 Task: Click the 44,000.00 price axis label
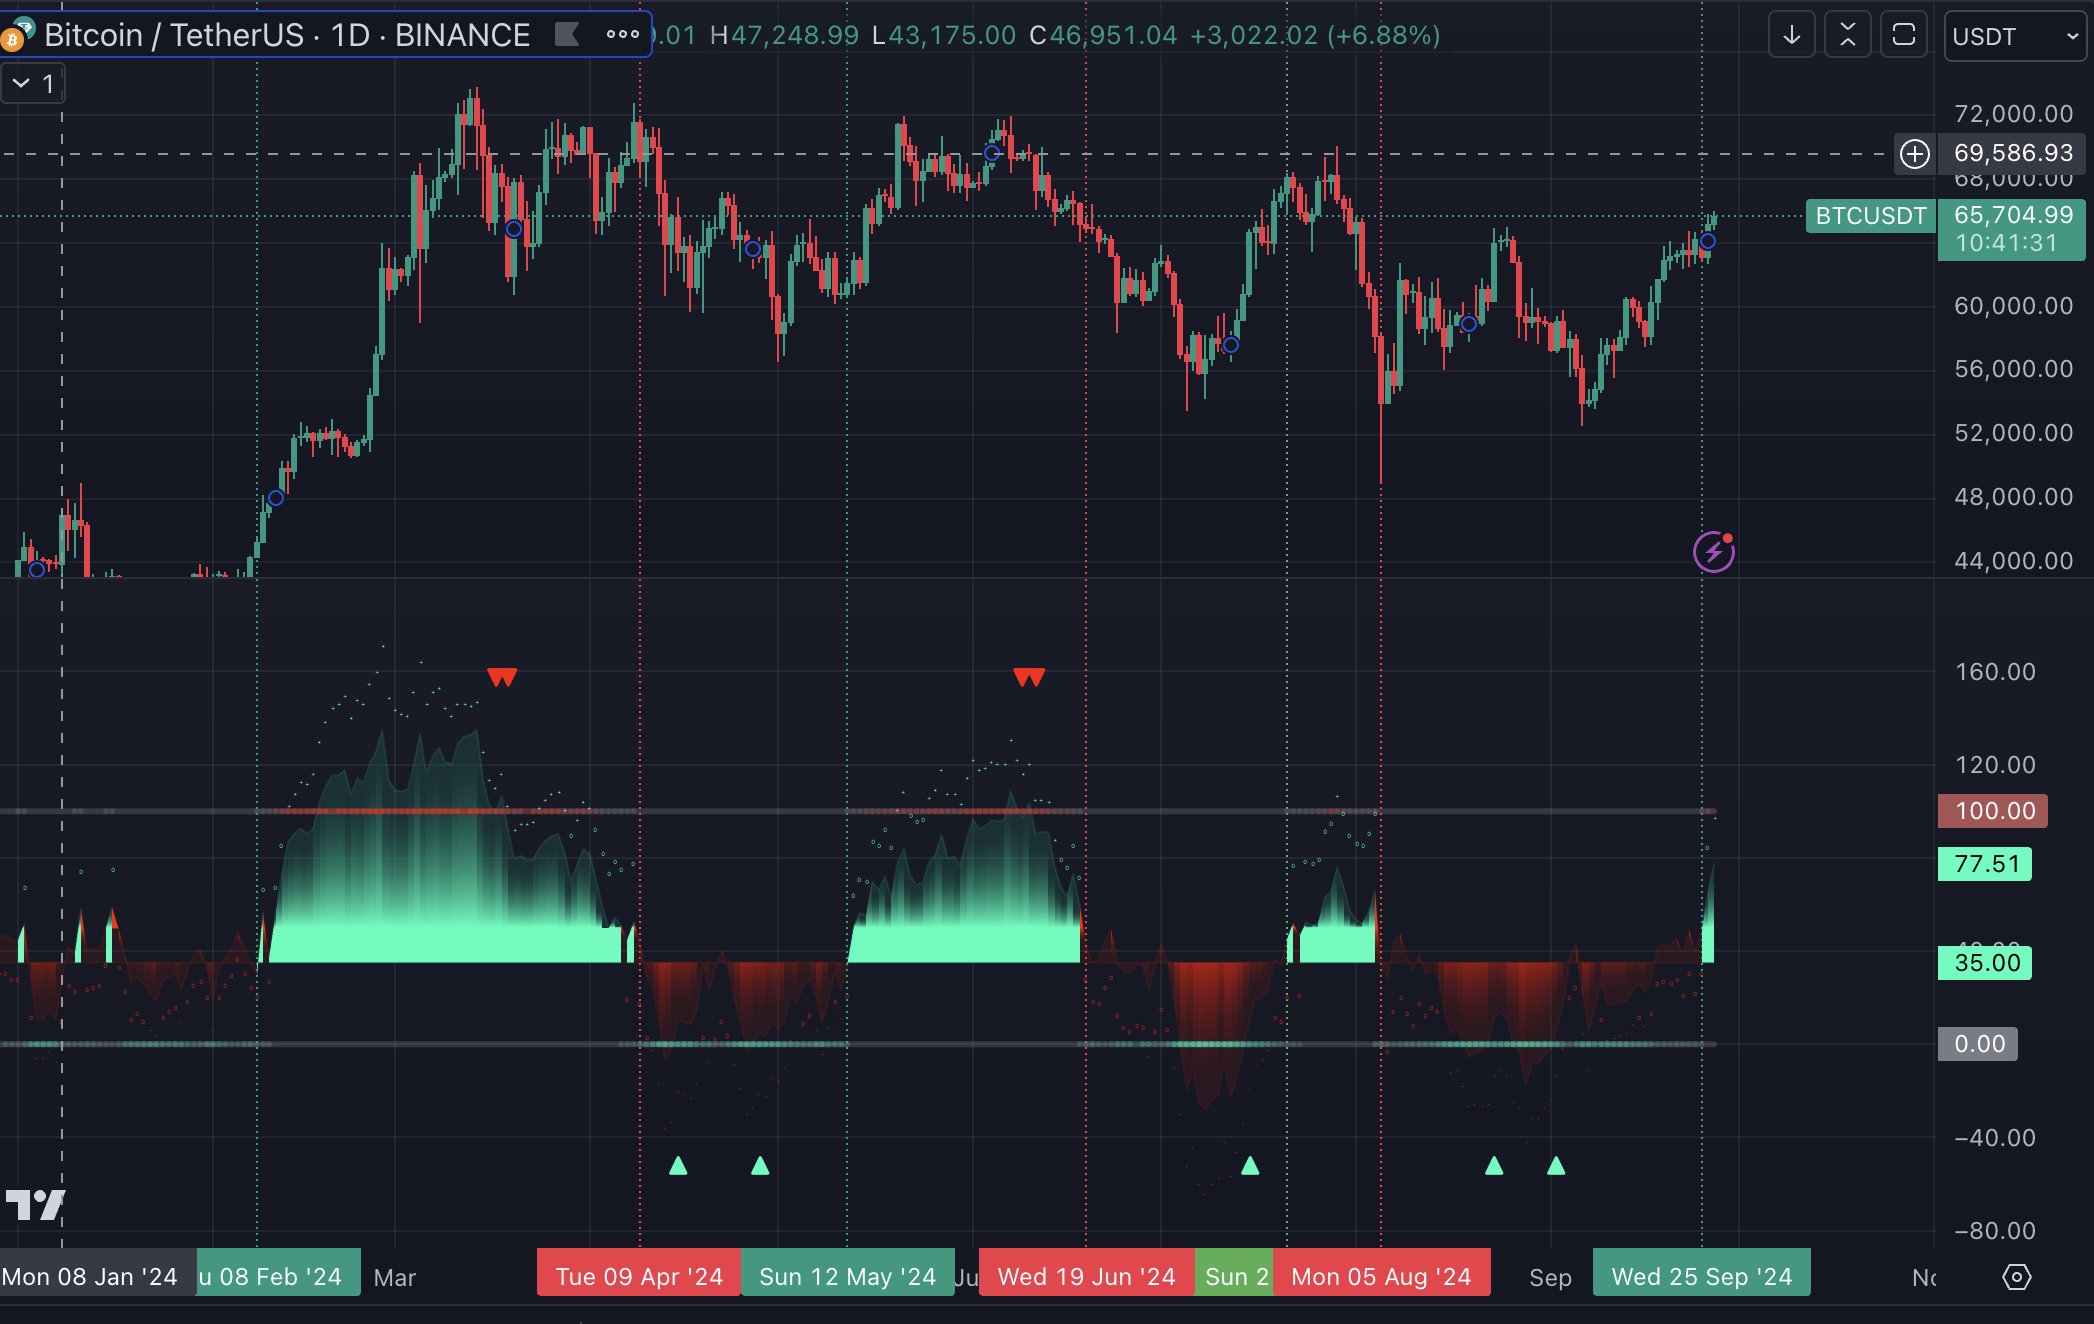(2013, 561)
